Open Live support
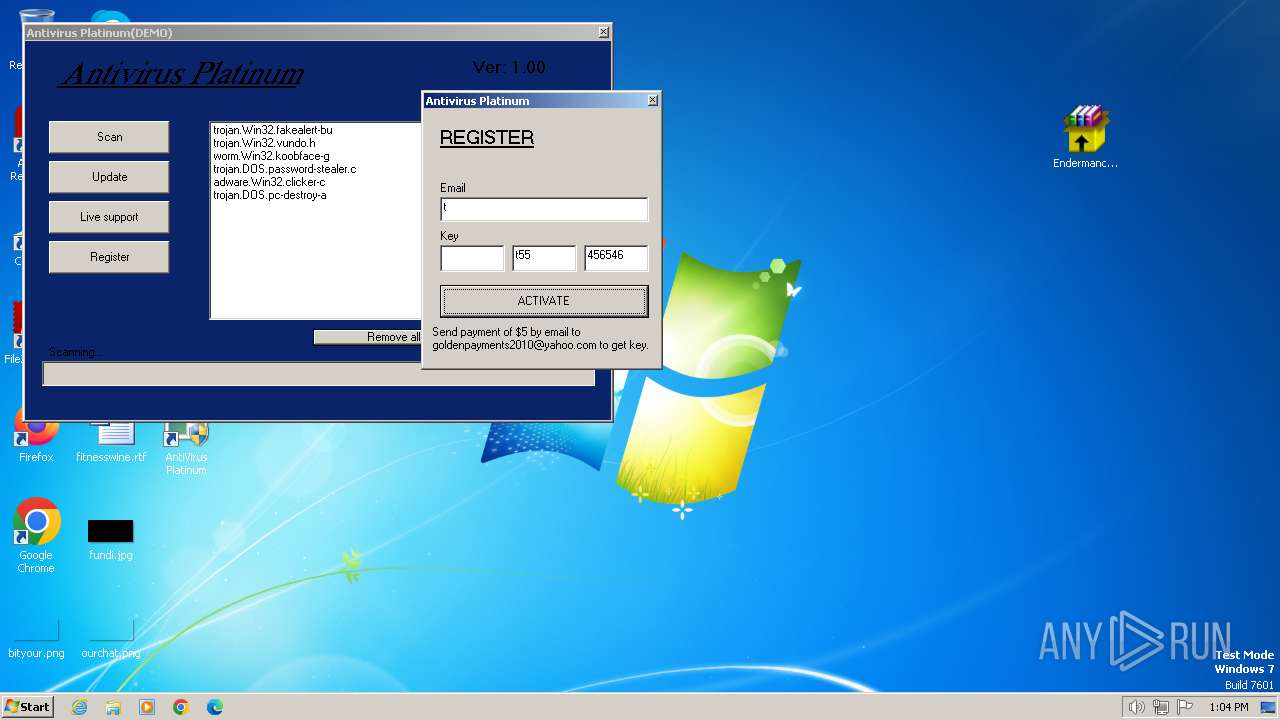1280x720 pixels. pos(109,217)
